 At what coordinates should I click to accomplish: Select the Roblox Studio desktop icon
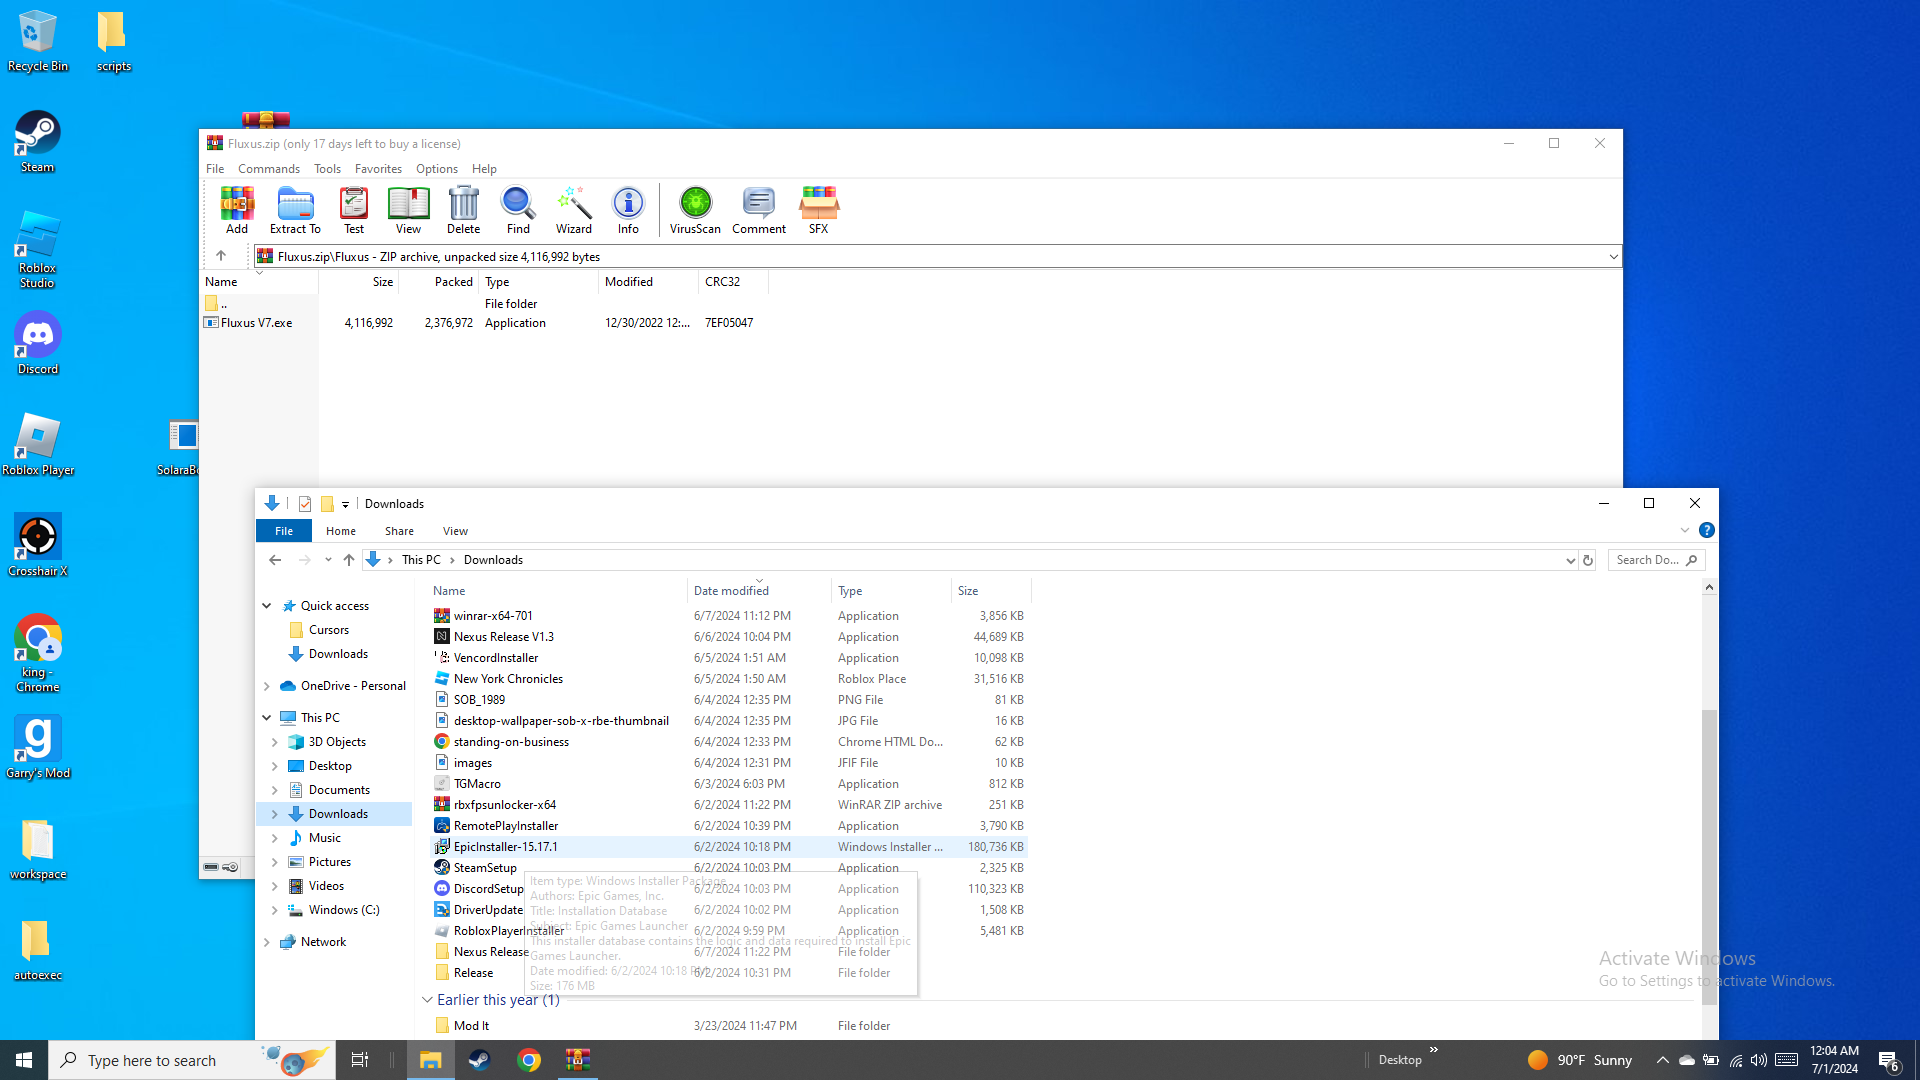[x=38, y=250]
